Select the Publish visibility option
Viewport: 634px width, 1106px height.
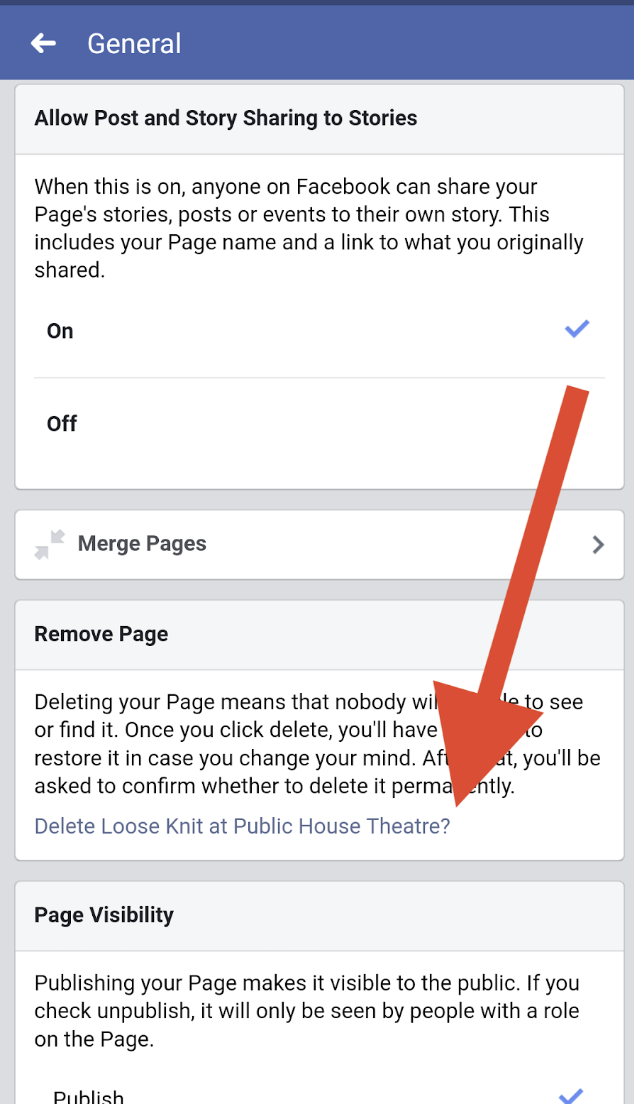[319, 1097]
